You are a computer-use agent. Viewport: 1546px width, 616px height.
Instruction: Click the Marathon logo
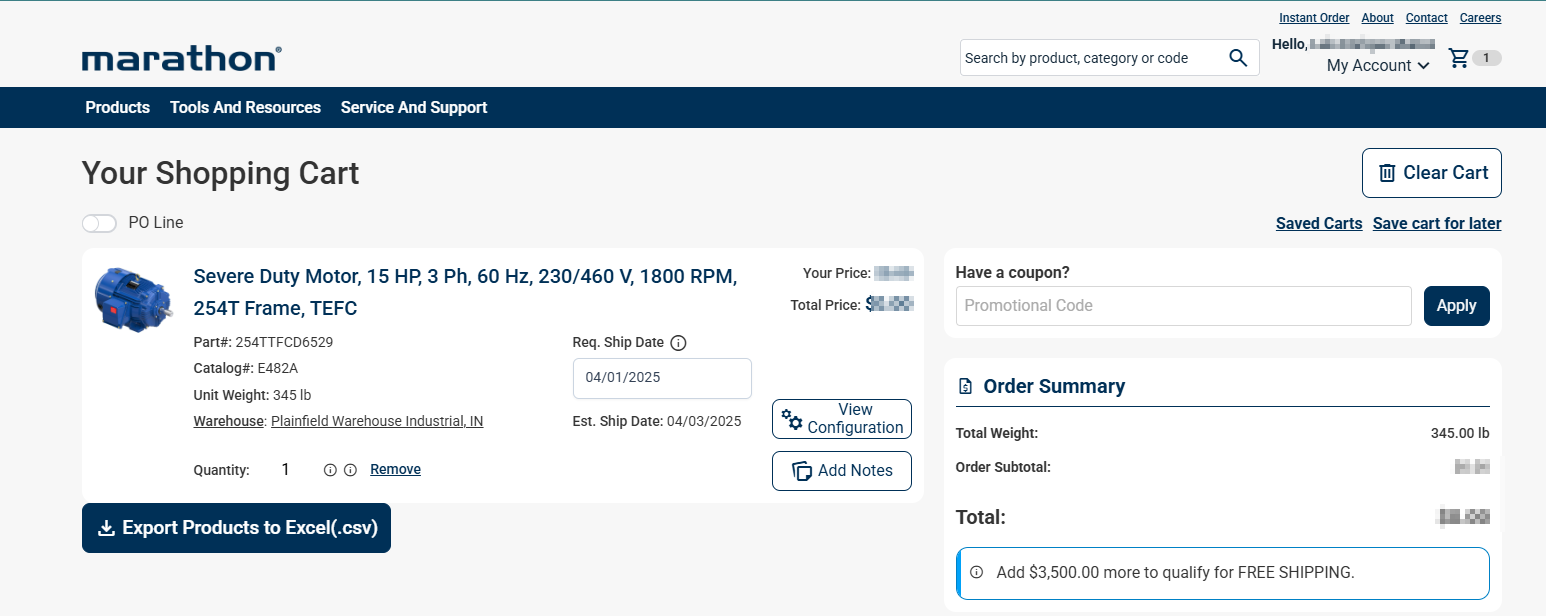(x=181, y=59)
